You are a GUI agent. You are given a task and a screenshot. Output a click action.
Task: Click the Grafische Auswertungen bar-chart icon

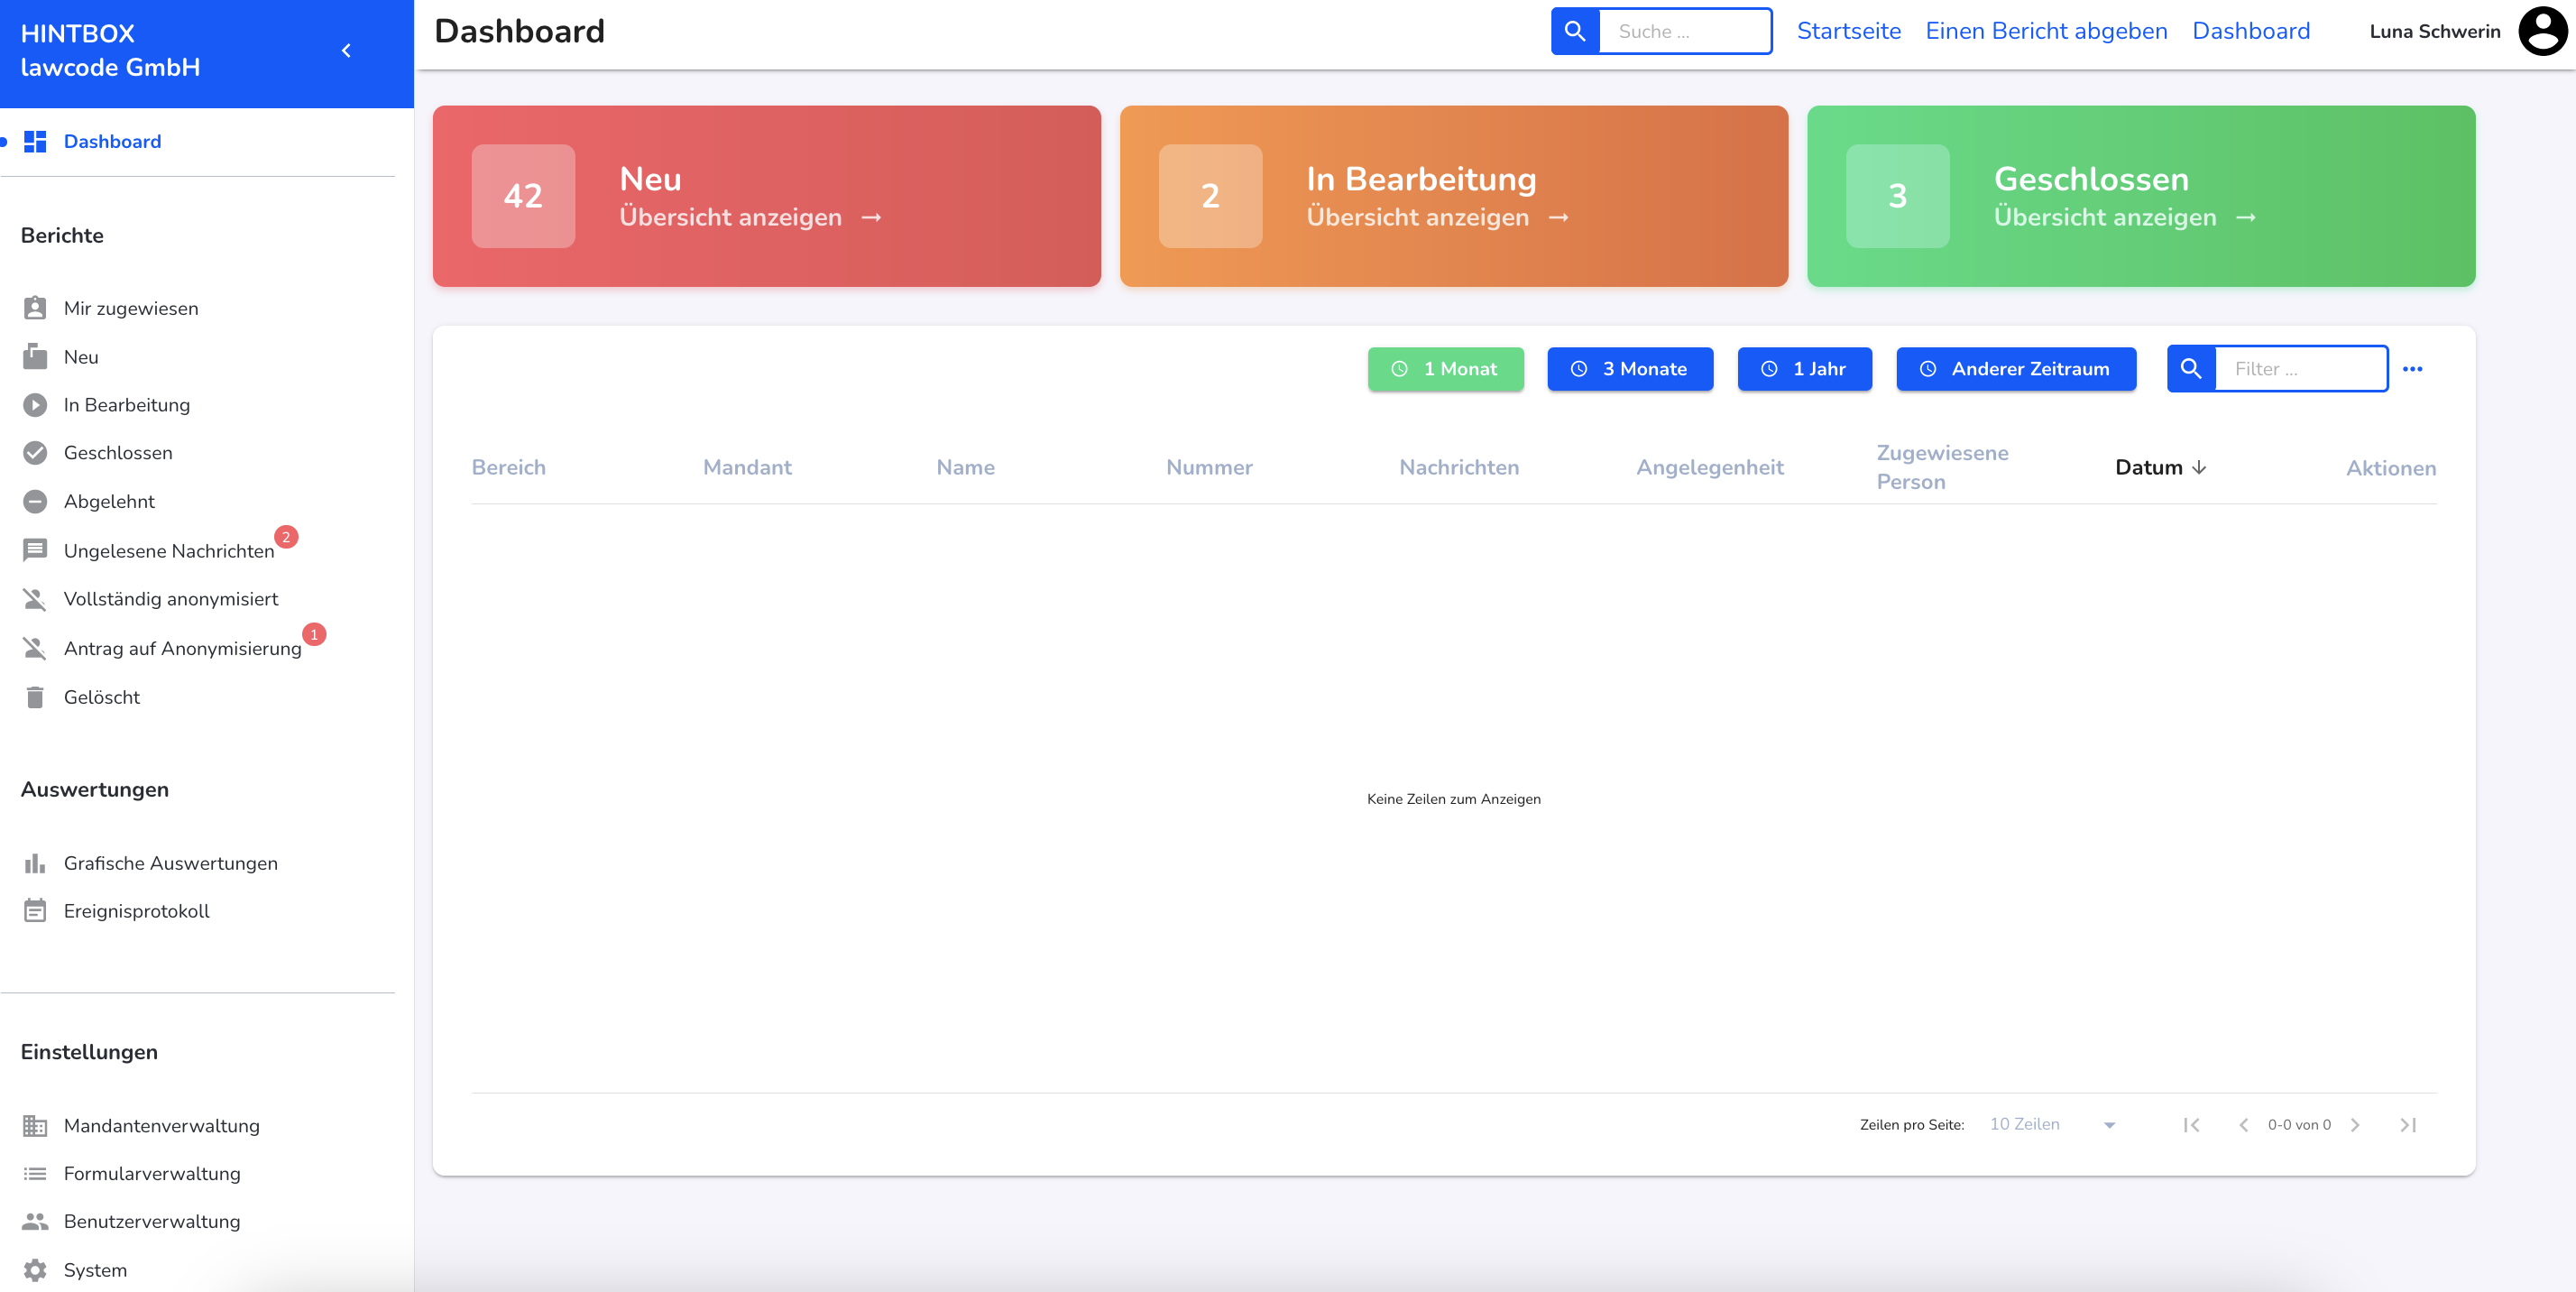coord(35,863)
